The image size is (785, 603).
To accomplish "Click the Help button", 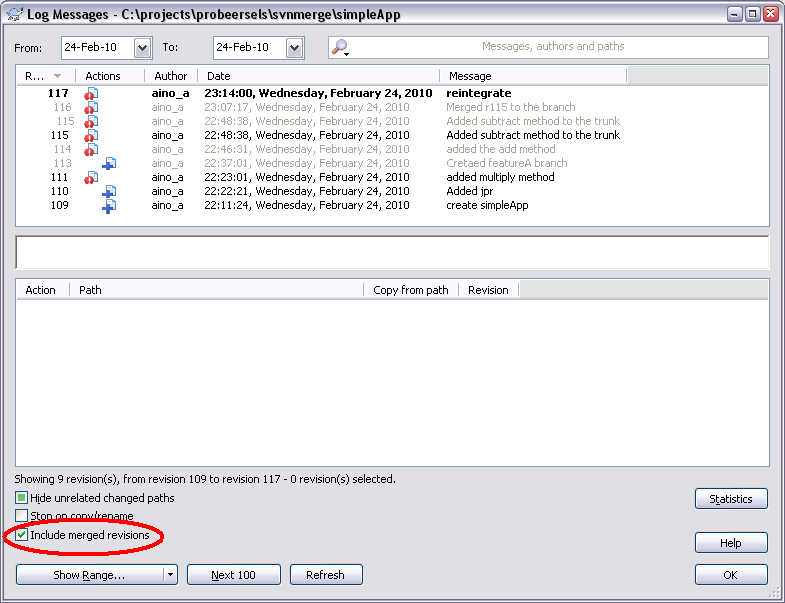I will [731, 543].
